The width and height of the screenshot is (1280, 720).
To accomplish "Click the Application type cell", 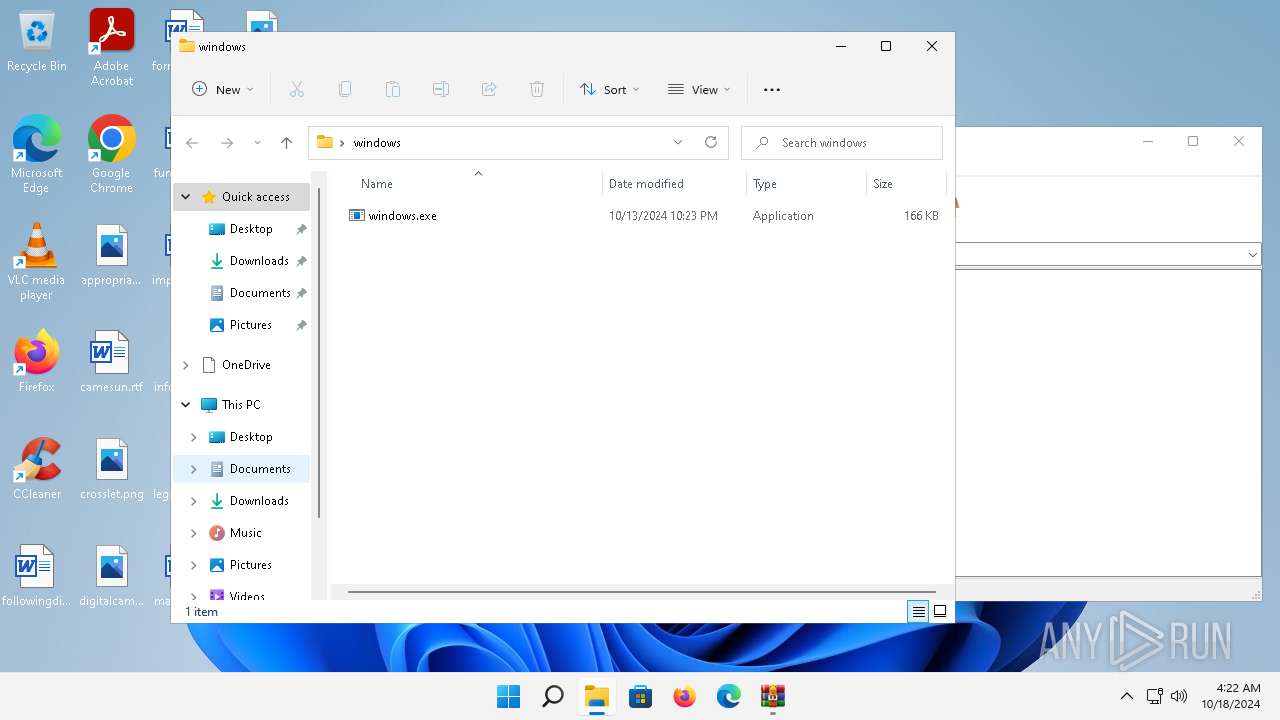I will pyautogui.click(x=783, y=216).
